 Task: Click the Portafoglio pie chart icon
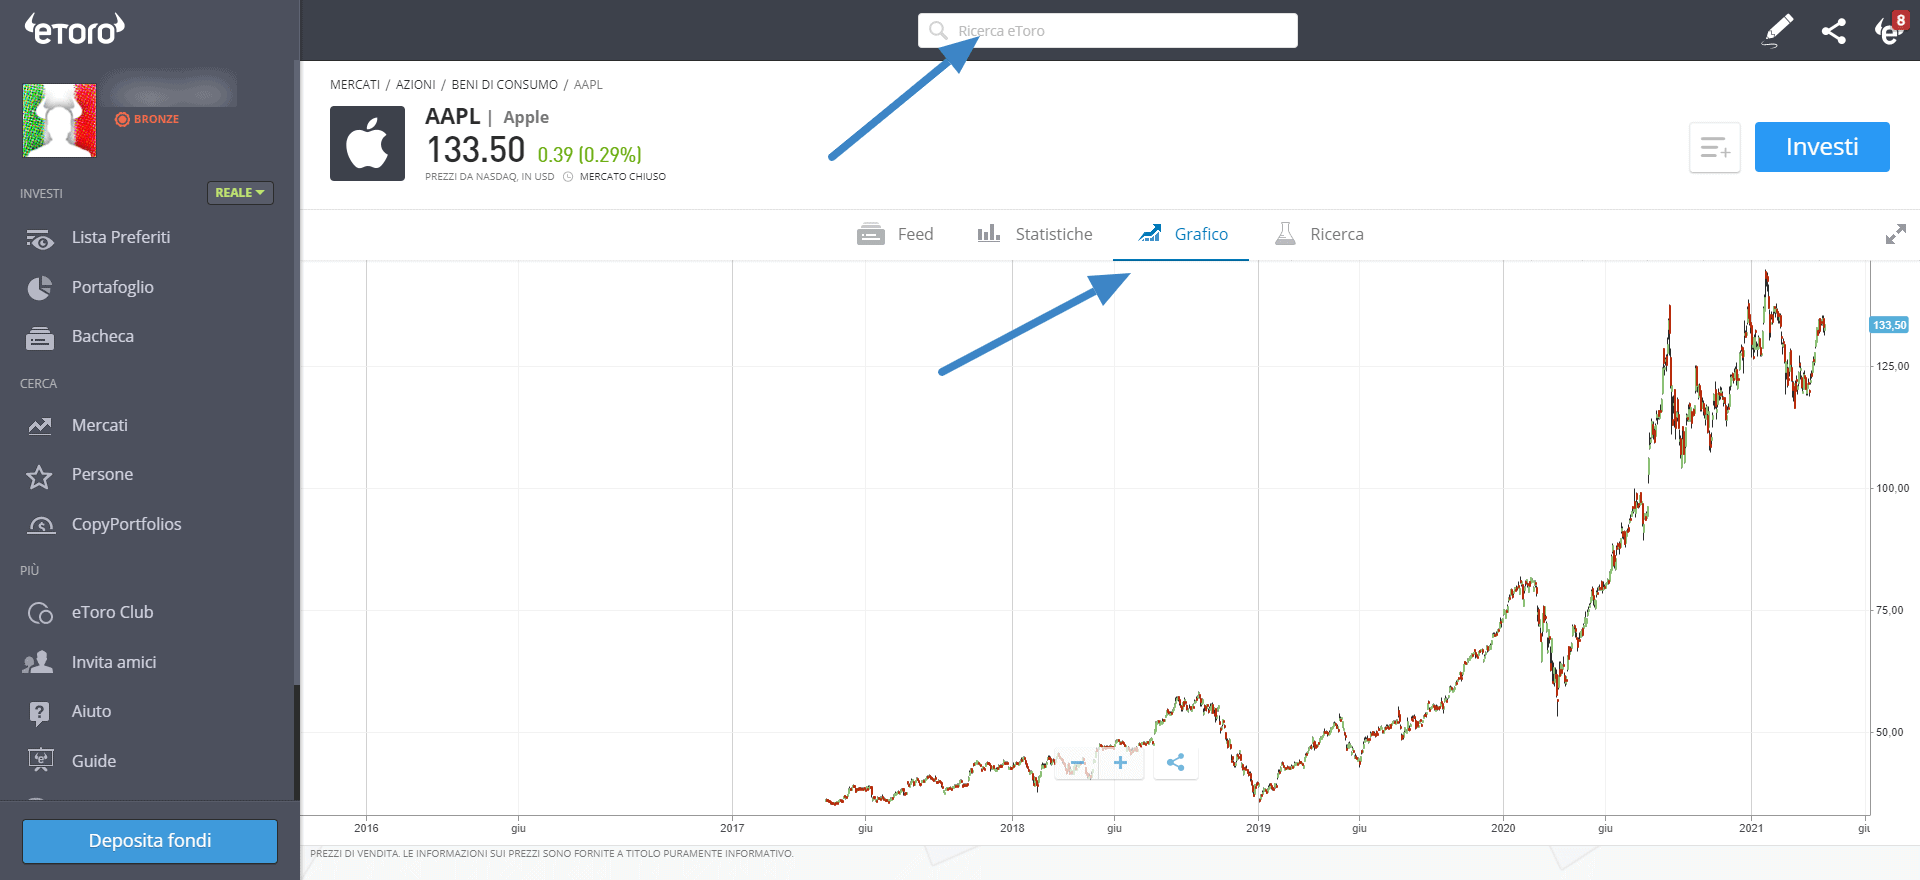coord(39,288)
